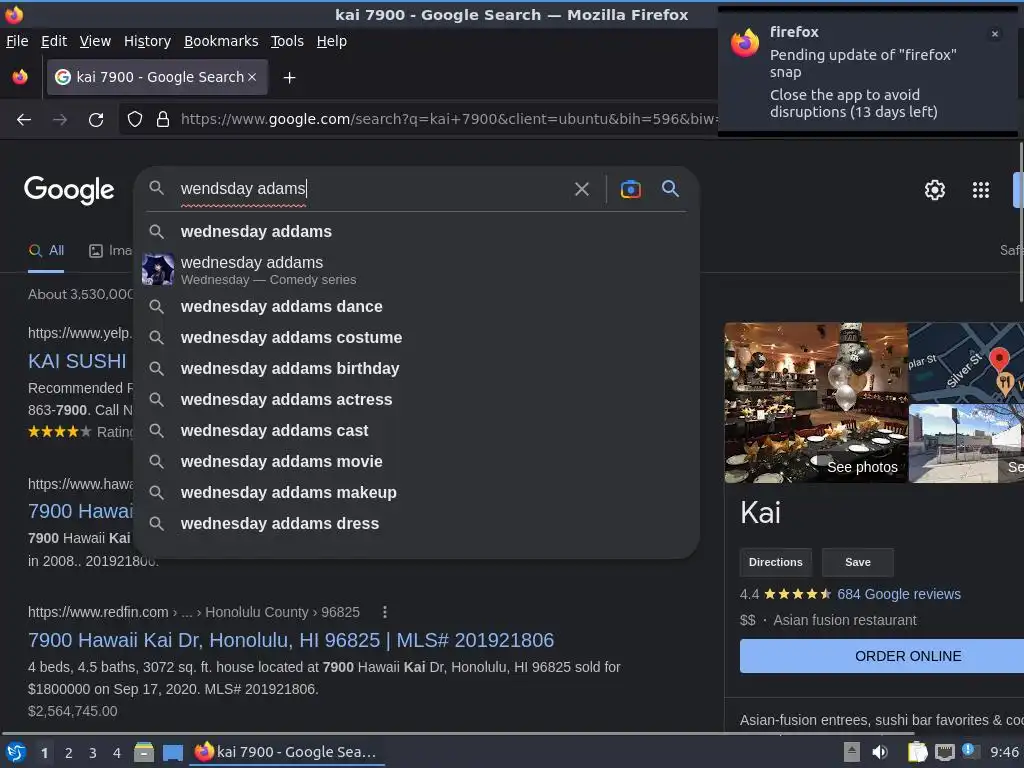Open the Bookmarks menu
Screen dimensions: 1024x768
221,41
